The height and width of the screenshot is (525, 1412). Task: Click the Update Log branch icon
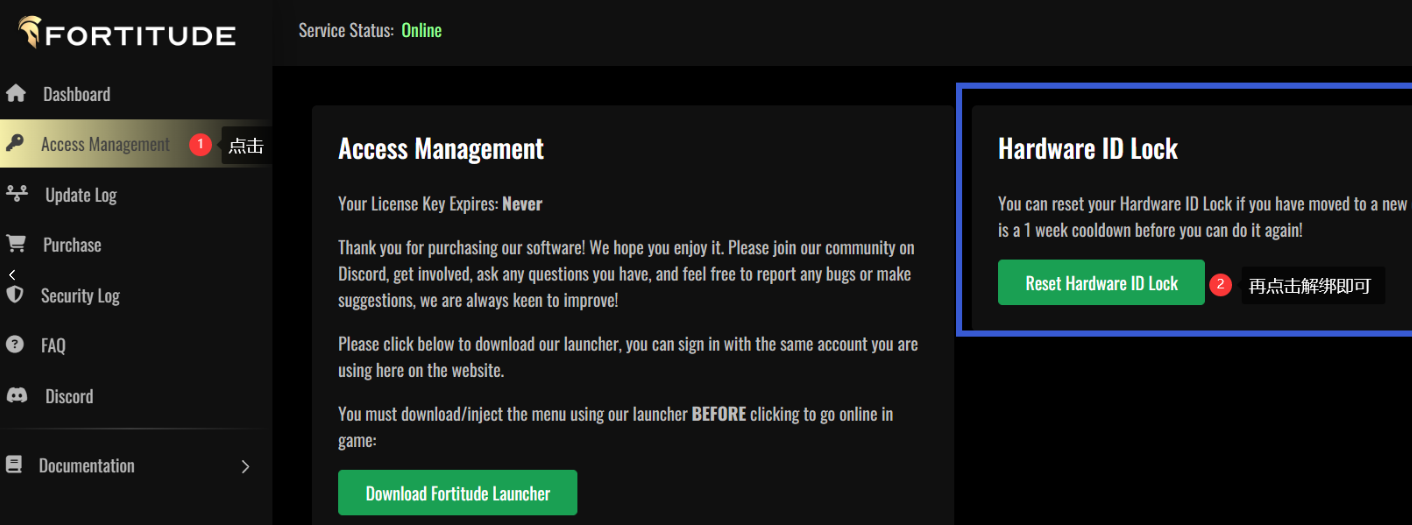coord(16,194)
